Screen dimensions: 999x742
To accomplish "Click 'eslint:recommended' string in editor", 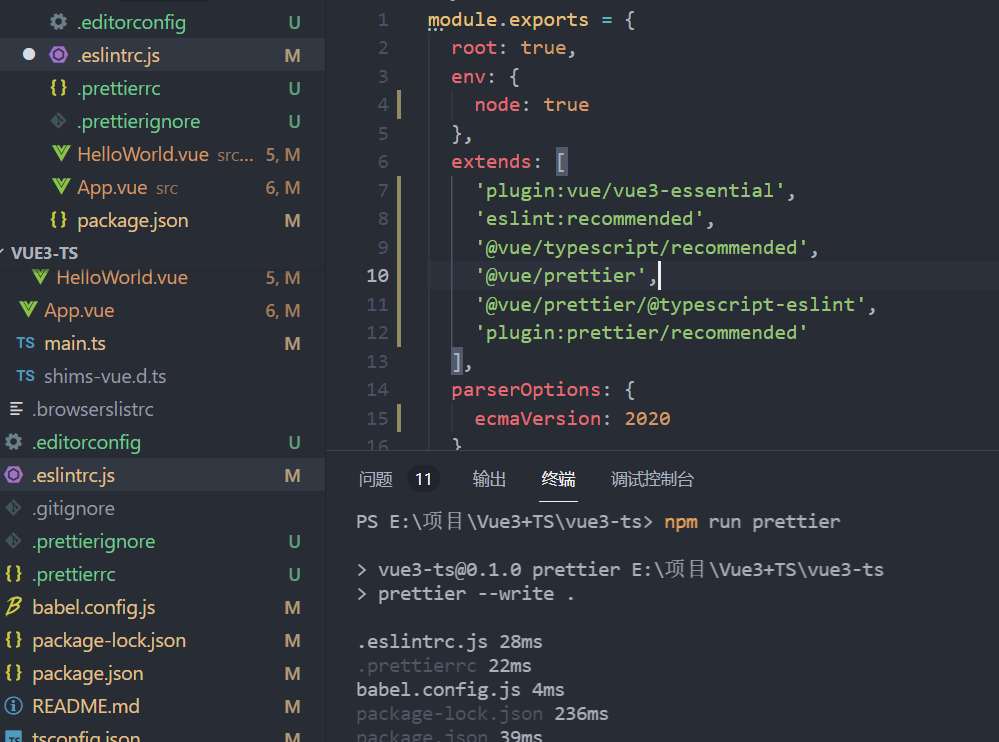I will pyautogui.click(x=589, y=218).
